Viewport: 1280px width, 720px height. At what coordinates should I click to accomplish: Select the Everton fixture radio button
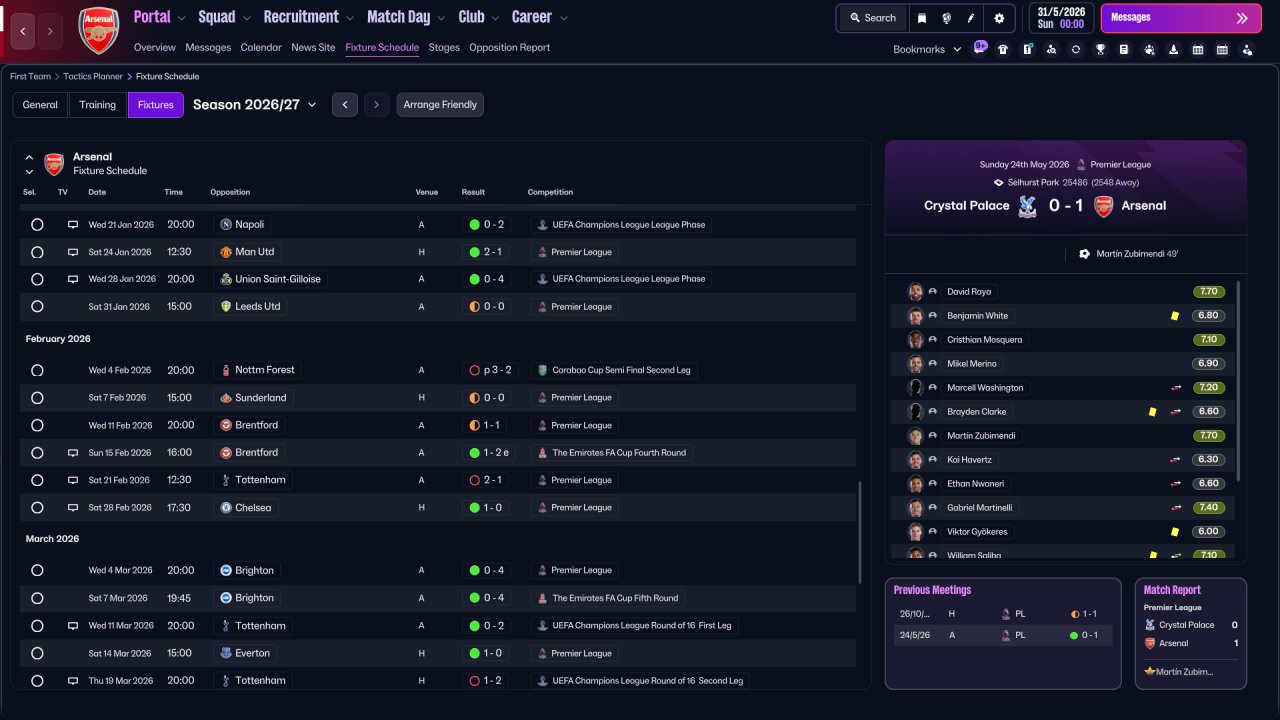[x=37, y=653]
